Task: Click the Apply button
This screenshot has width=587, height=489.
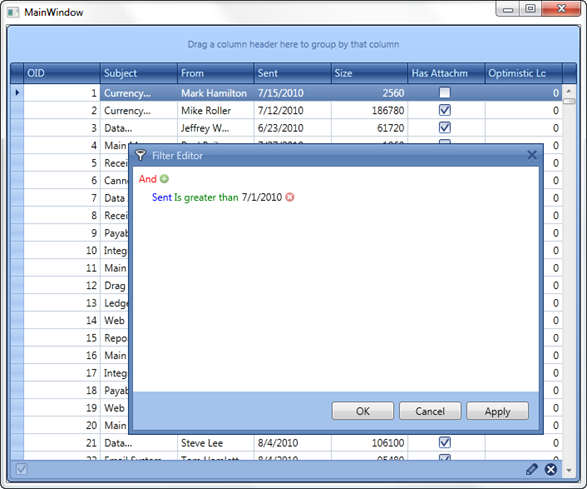Action: point(498,411)
